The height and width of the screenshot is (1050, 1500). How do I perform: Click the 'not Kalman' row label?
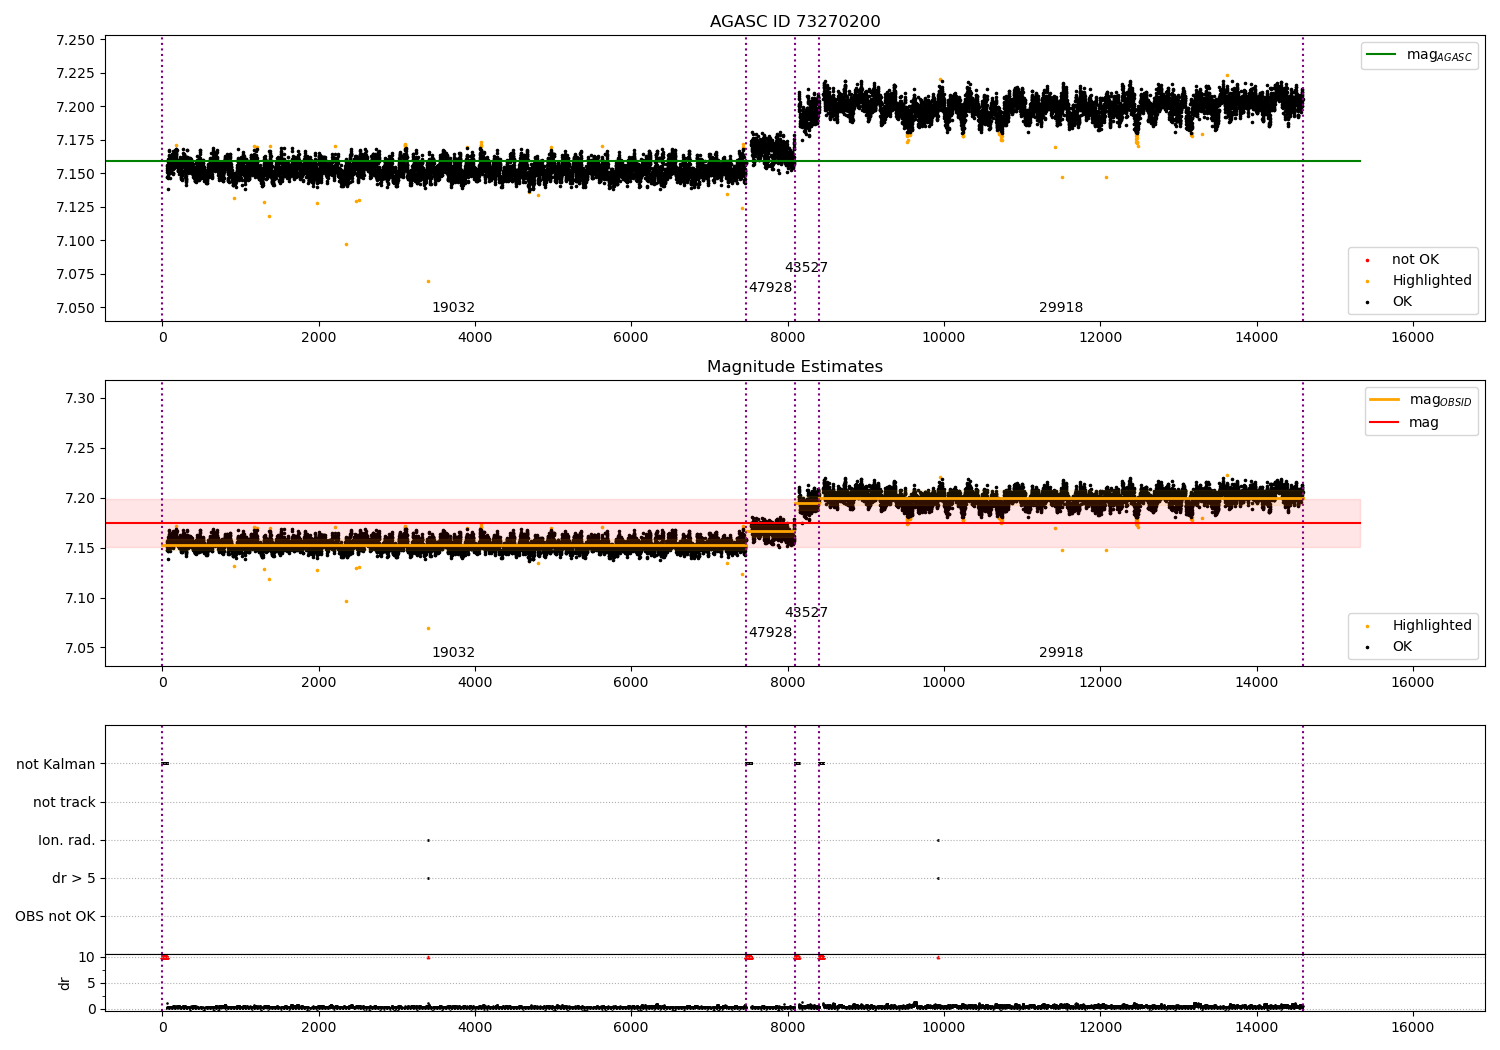56,764
